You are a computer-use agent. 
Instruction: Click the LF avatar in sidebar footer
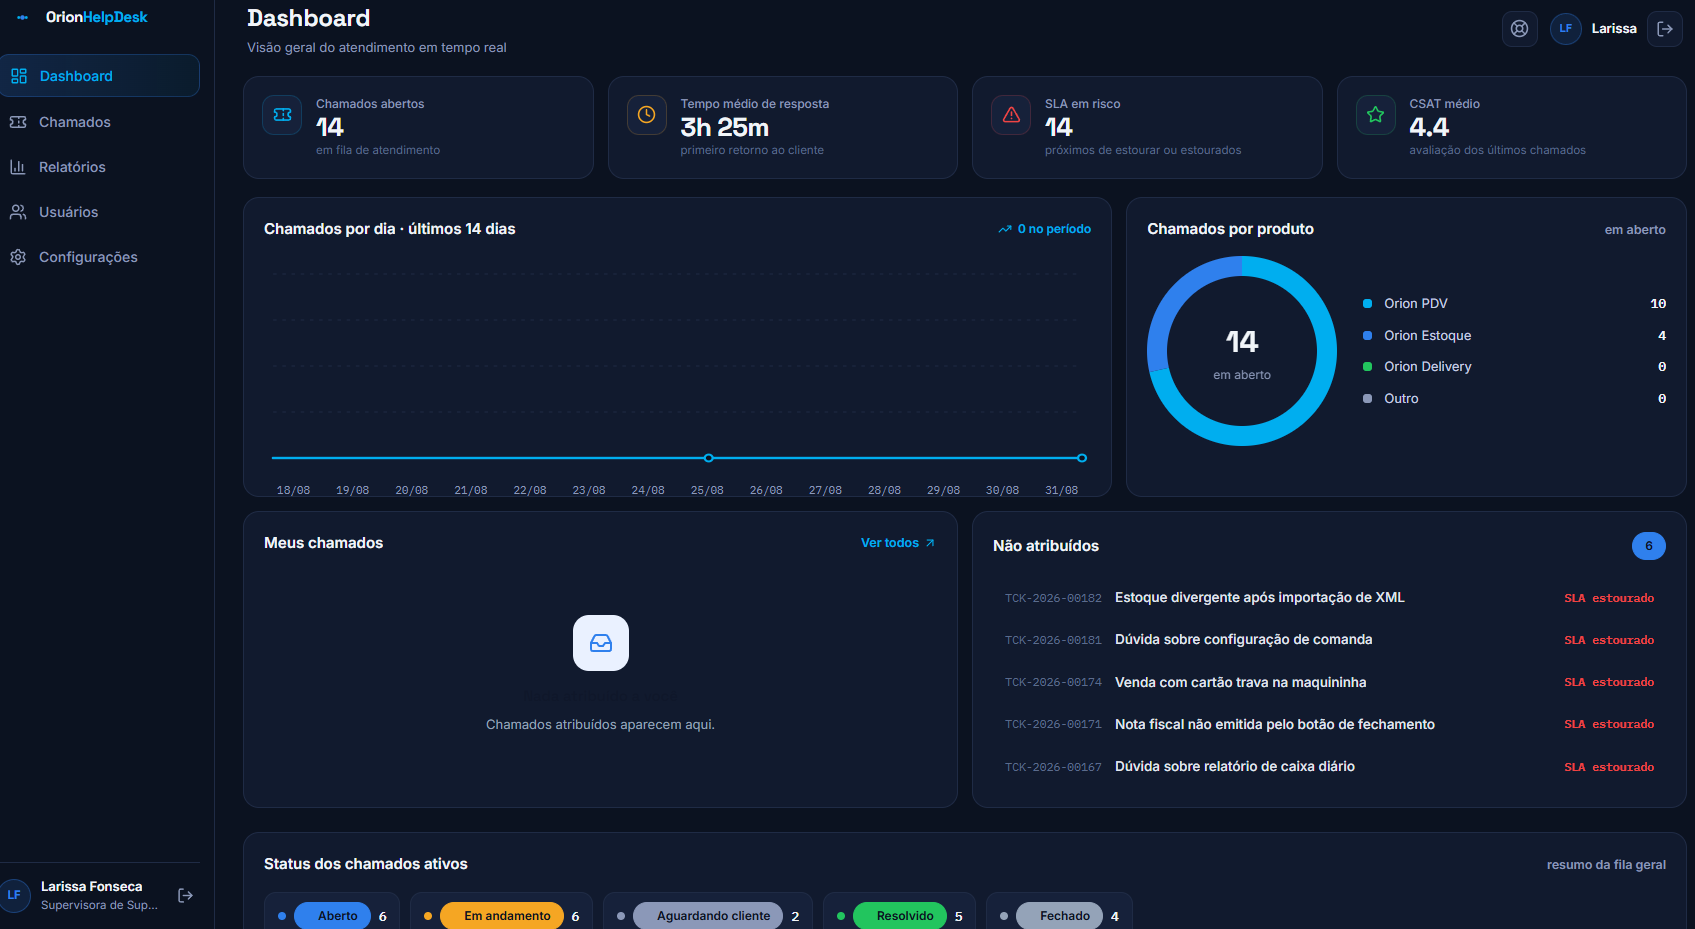14,895
